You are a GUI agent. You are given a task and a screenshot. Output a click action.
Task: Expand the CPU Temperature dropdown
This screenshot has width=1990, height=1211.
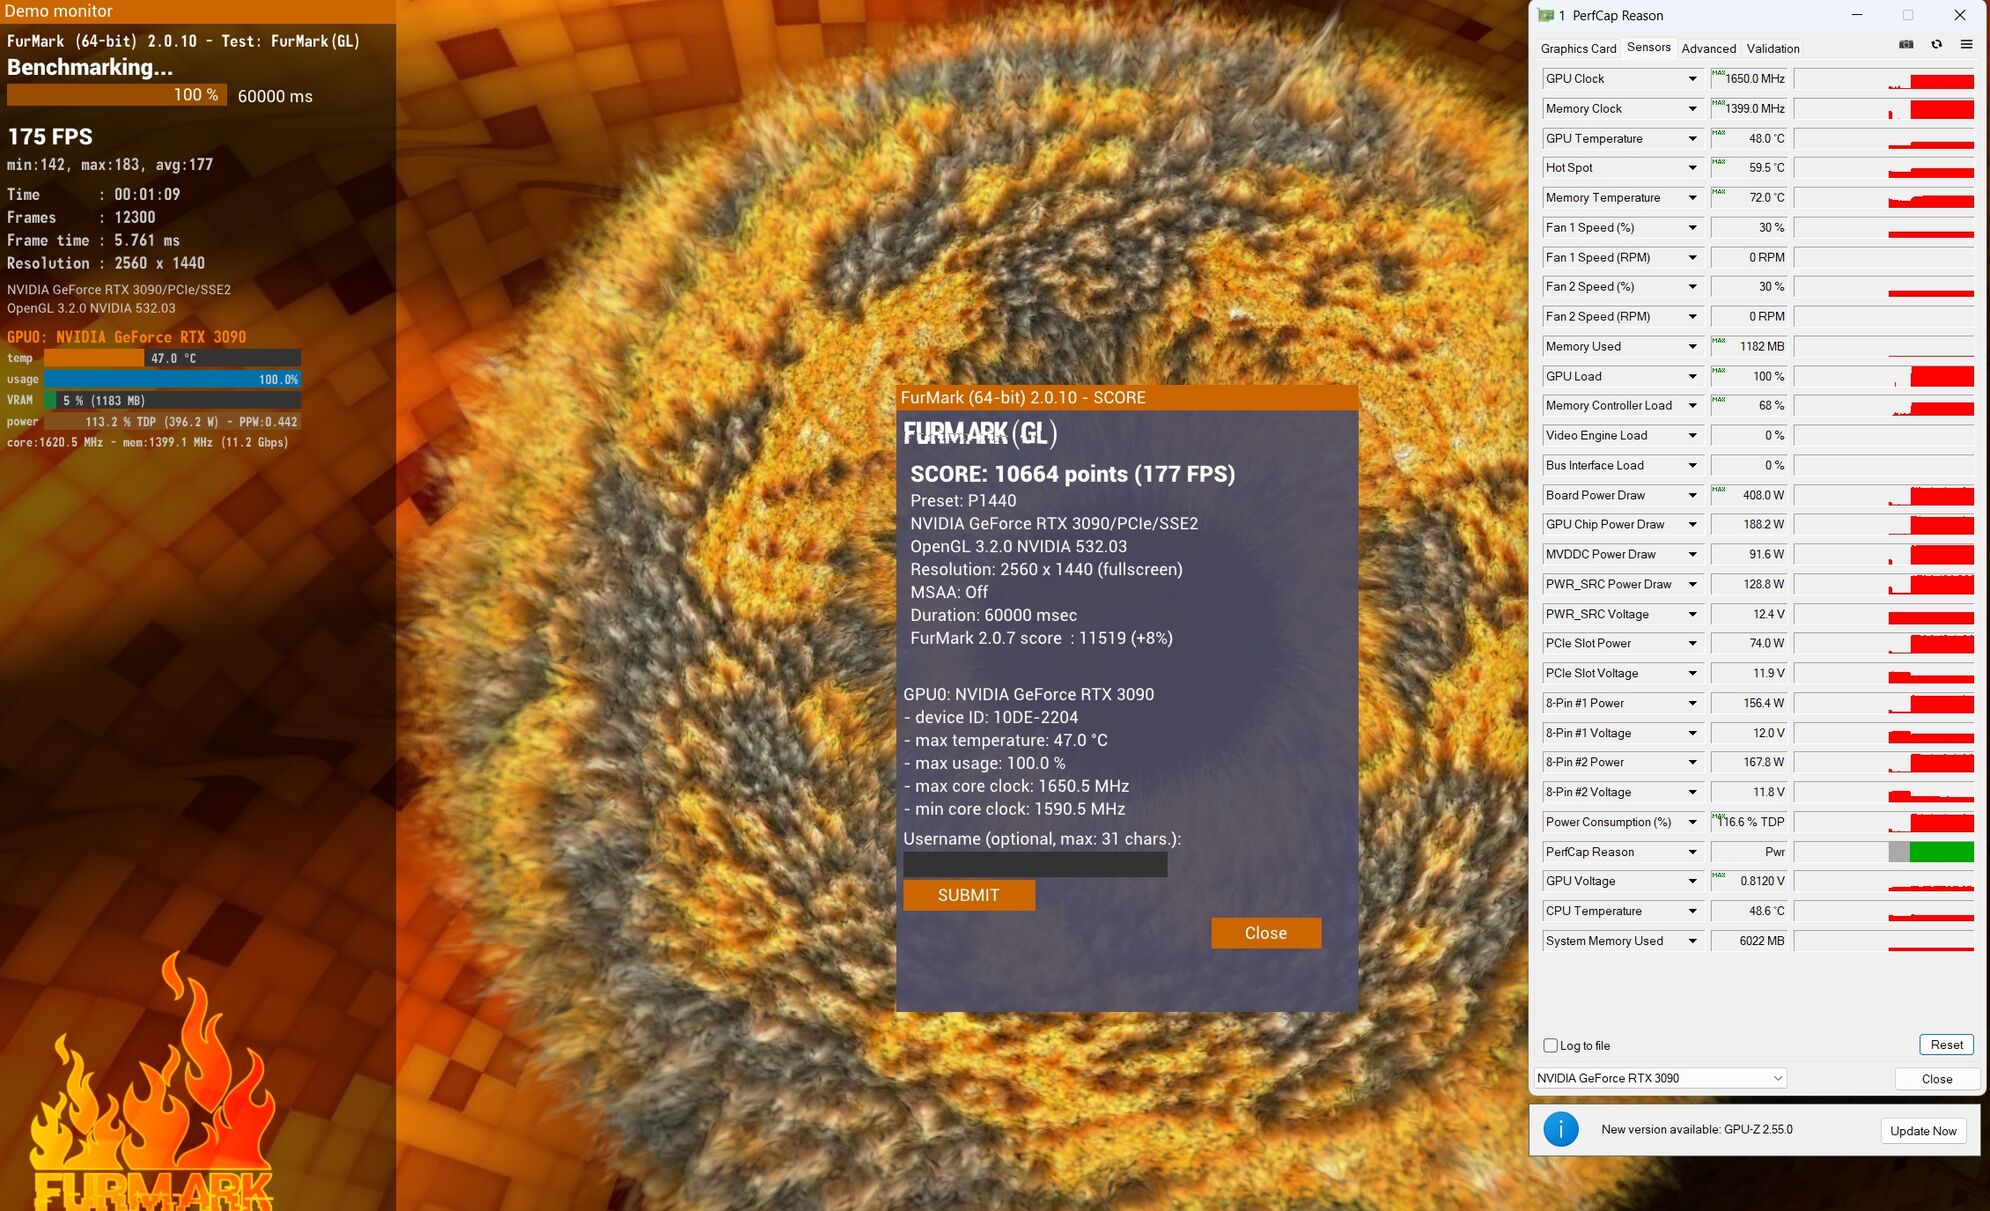(x=1692, y=911)
